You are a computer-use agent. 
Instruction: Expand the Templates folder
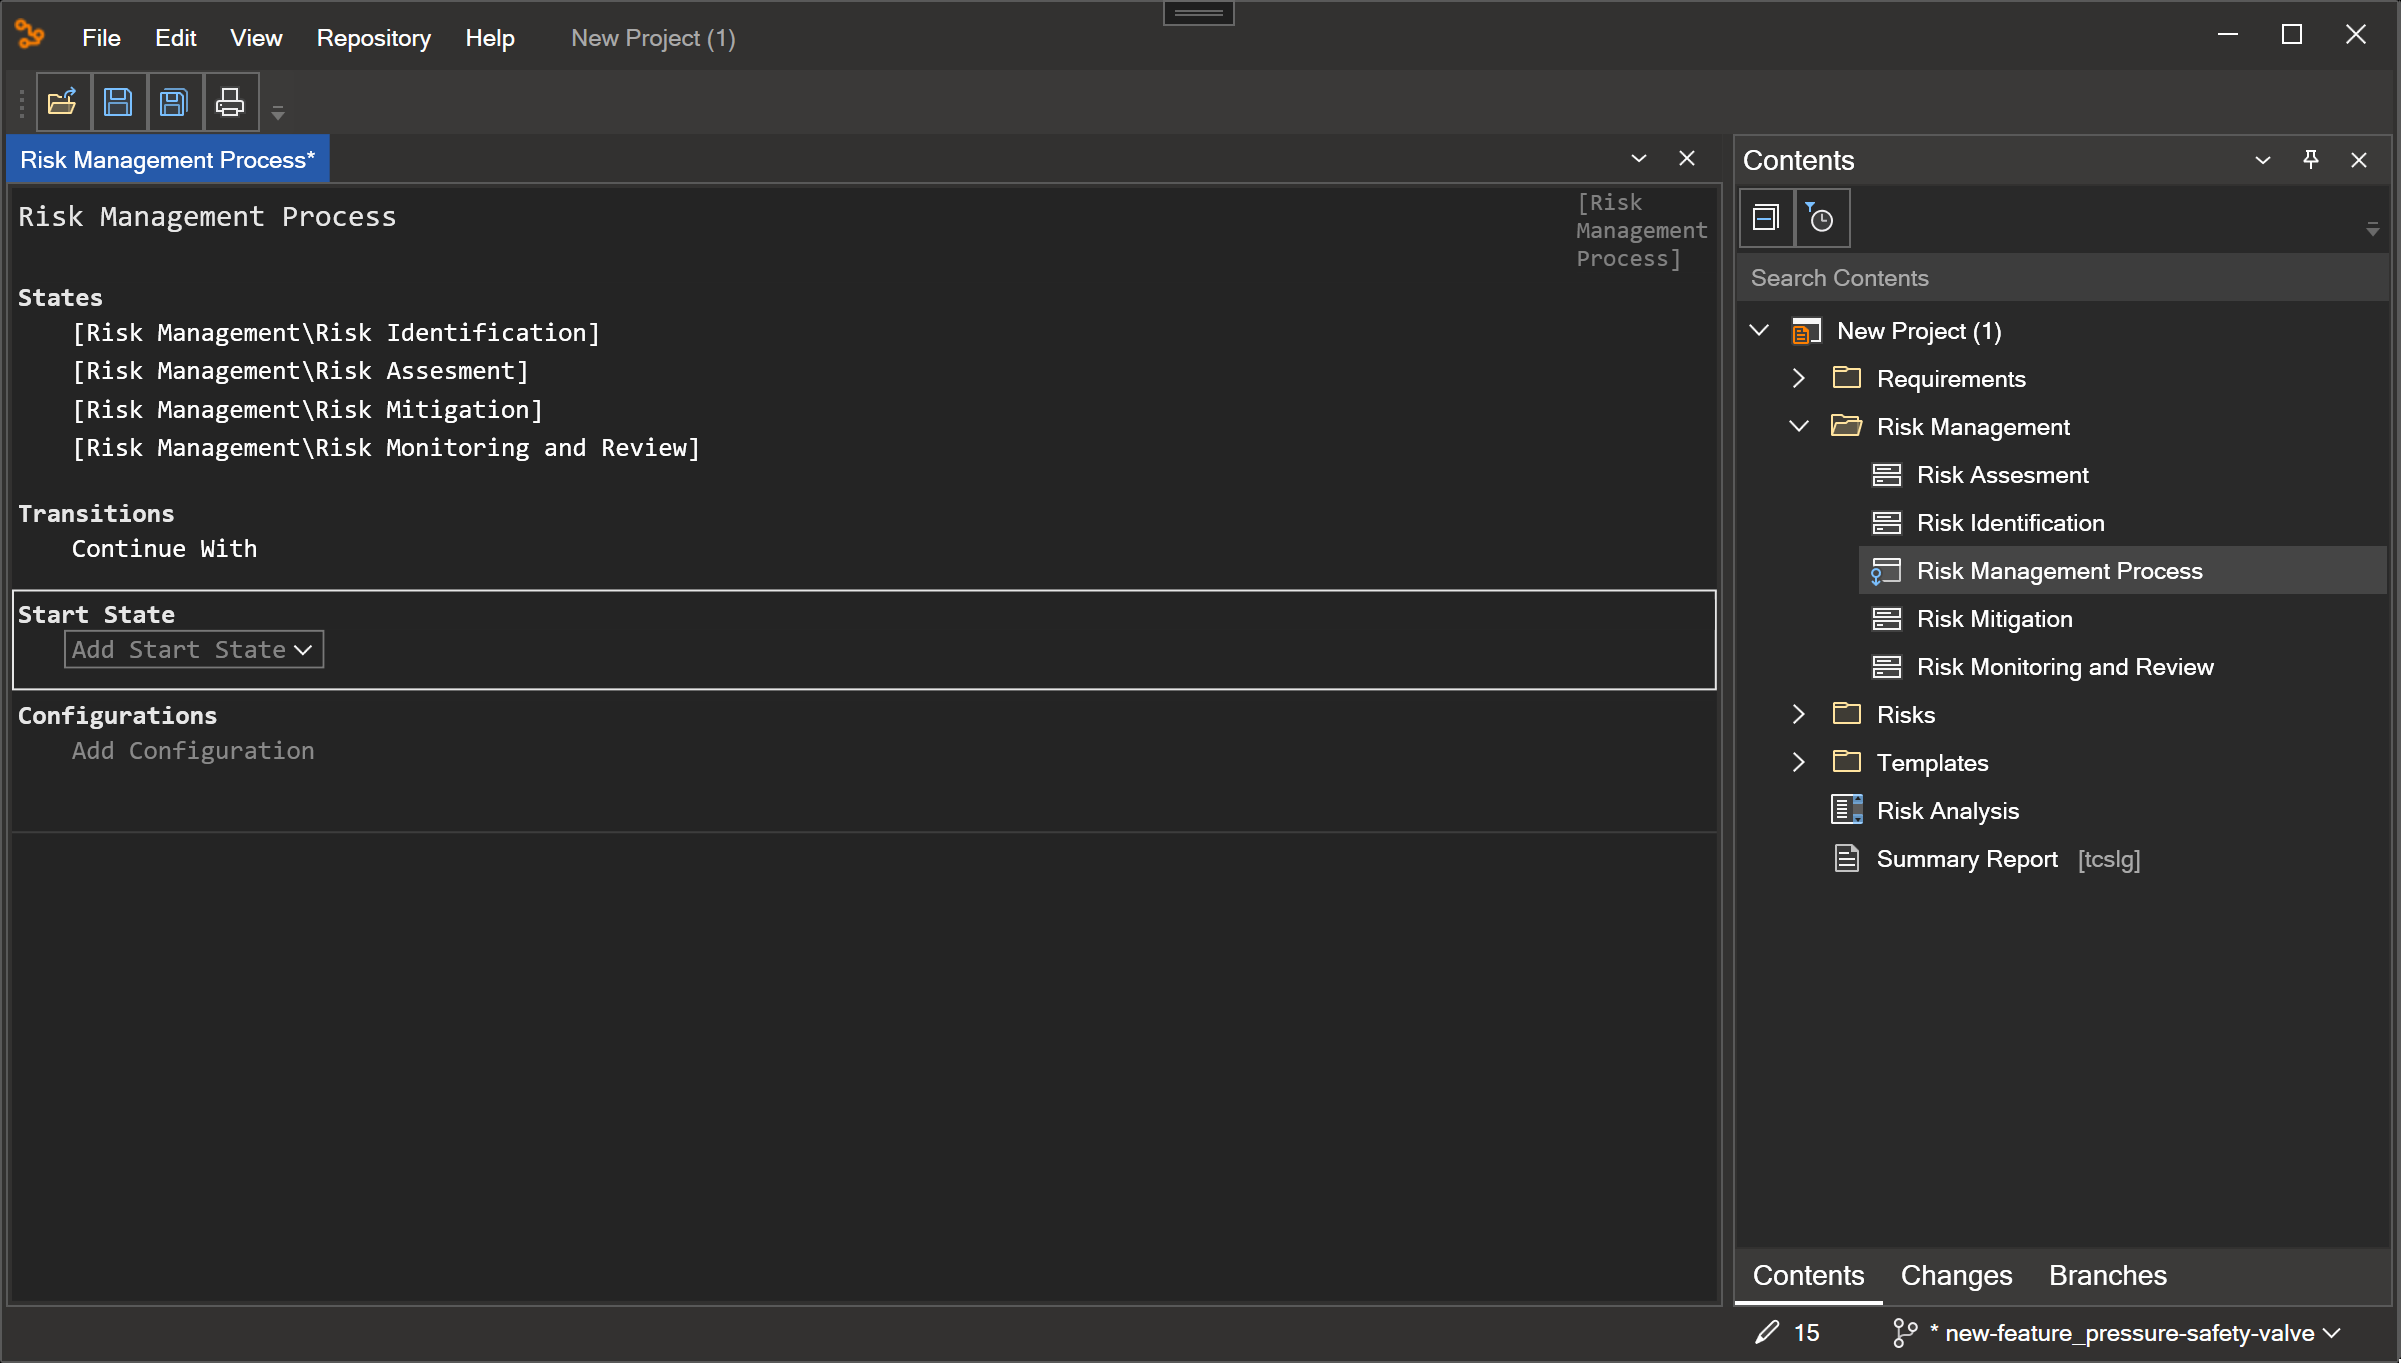click(x=1798, y=762)
